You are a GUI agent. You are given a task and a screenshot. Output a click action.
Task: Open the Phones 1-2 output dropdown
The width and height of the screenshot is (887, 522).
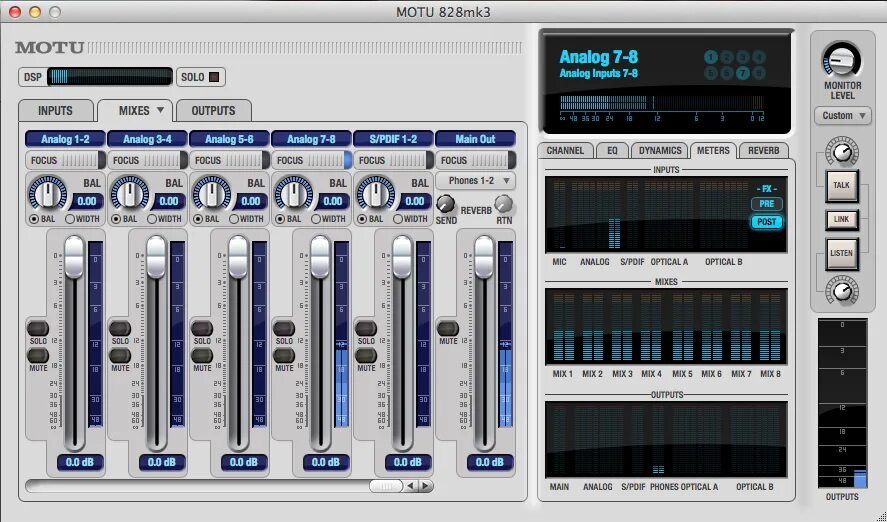tap(476, 181)
